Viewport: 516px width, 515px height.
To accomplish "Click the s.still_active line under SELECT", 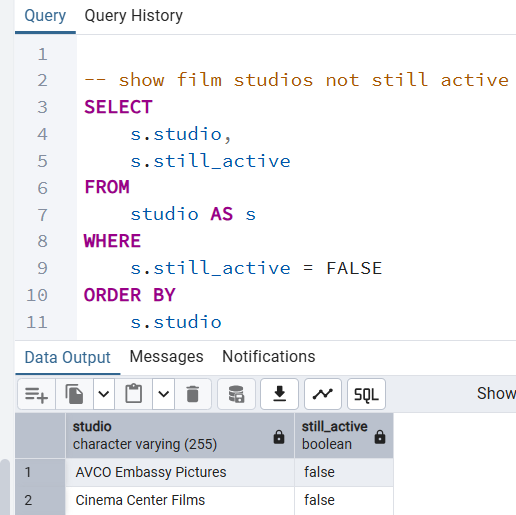I will point(210,161).
